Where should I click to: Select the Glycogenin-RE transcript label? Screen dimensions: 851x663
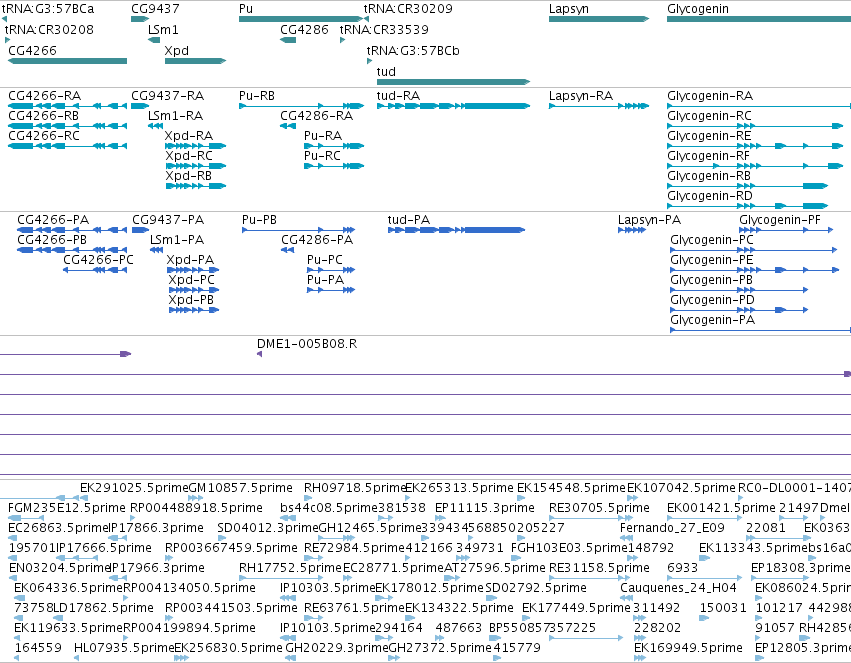click(709, 136)
